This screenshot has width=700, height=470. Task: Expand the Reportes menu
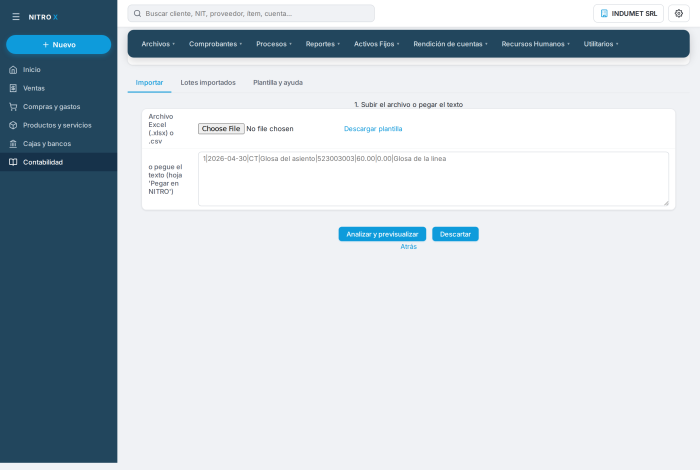pos(322,44)
